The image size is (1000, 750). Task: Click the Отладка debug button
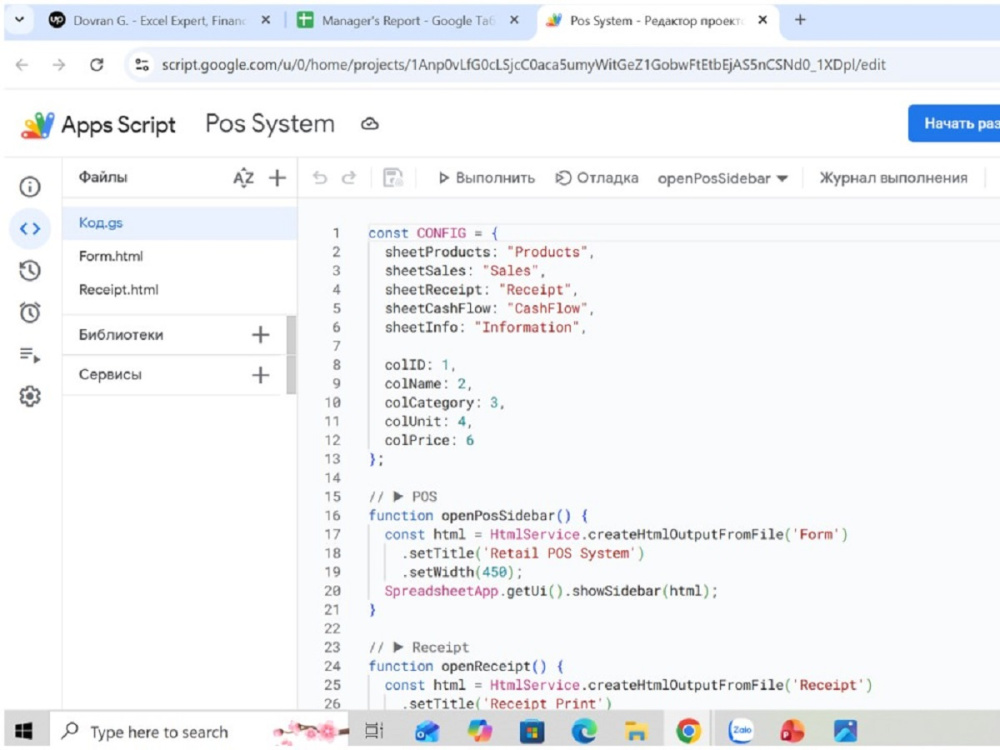click(x=596, y=178)
